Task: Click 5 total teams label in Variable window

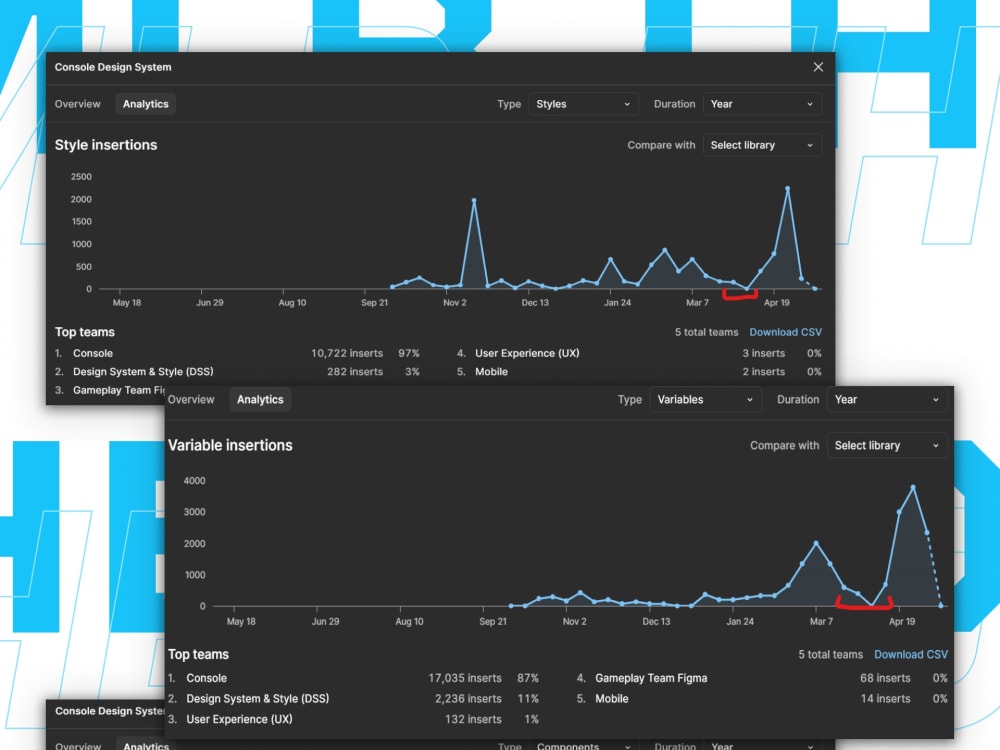Action: click(x=830, y=654)
